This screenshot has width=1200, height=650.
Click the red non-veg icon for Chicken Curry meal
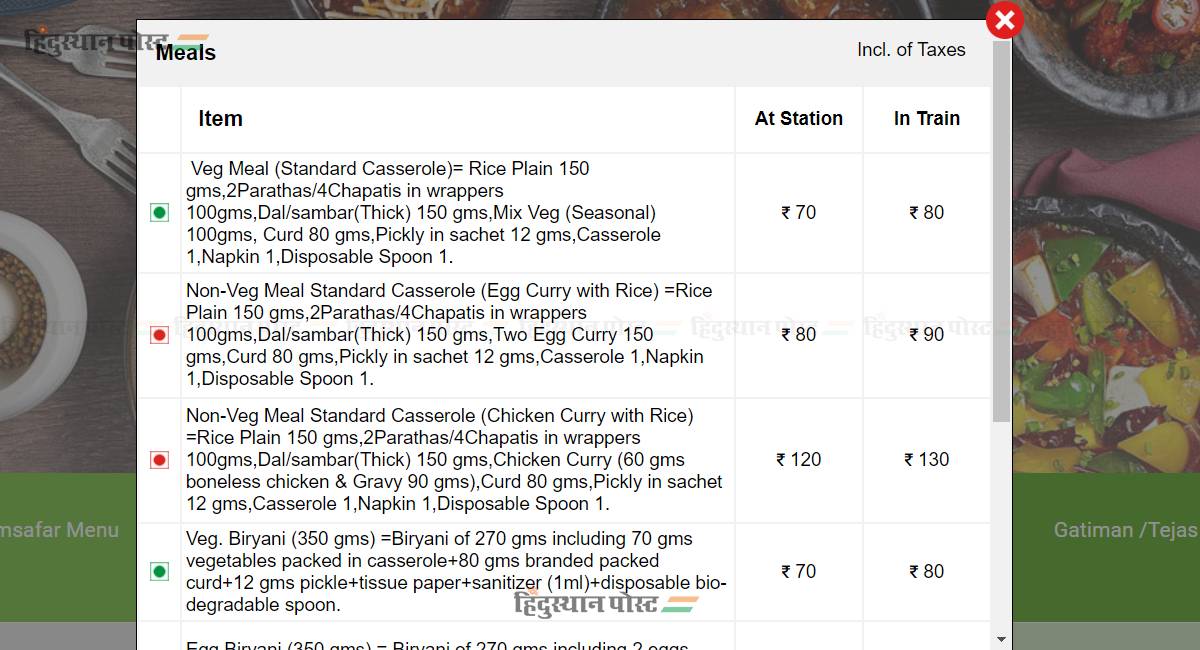159,460
